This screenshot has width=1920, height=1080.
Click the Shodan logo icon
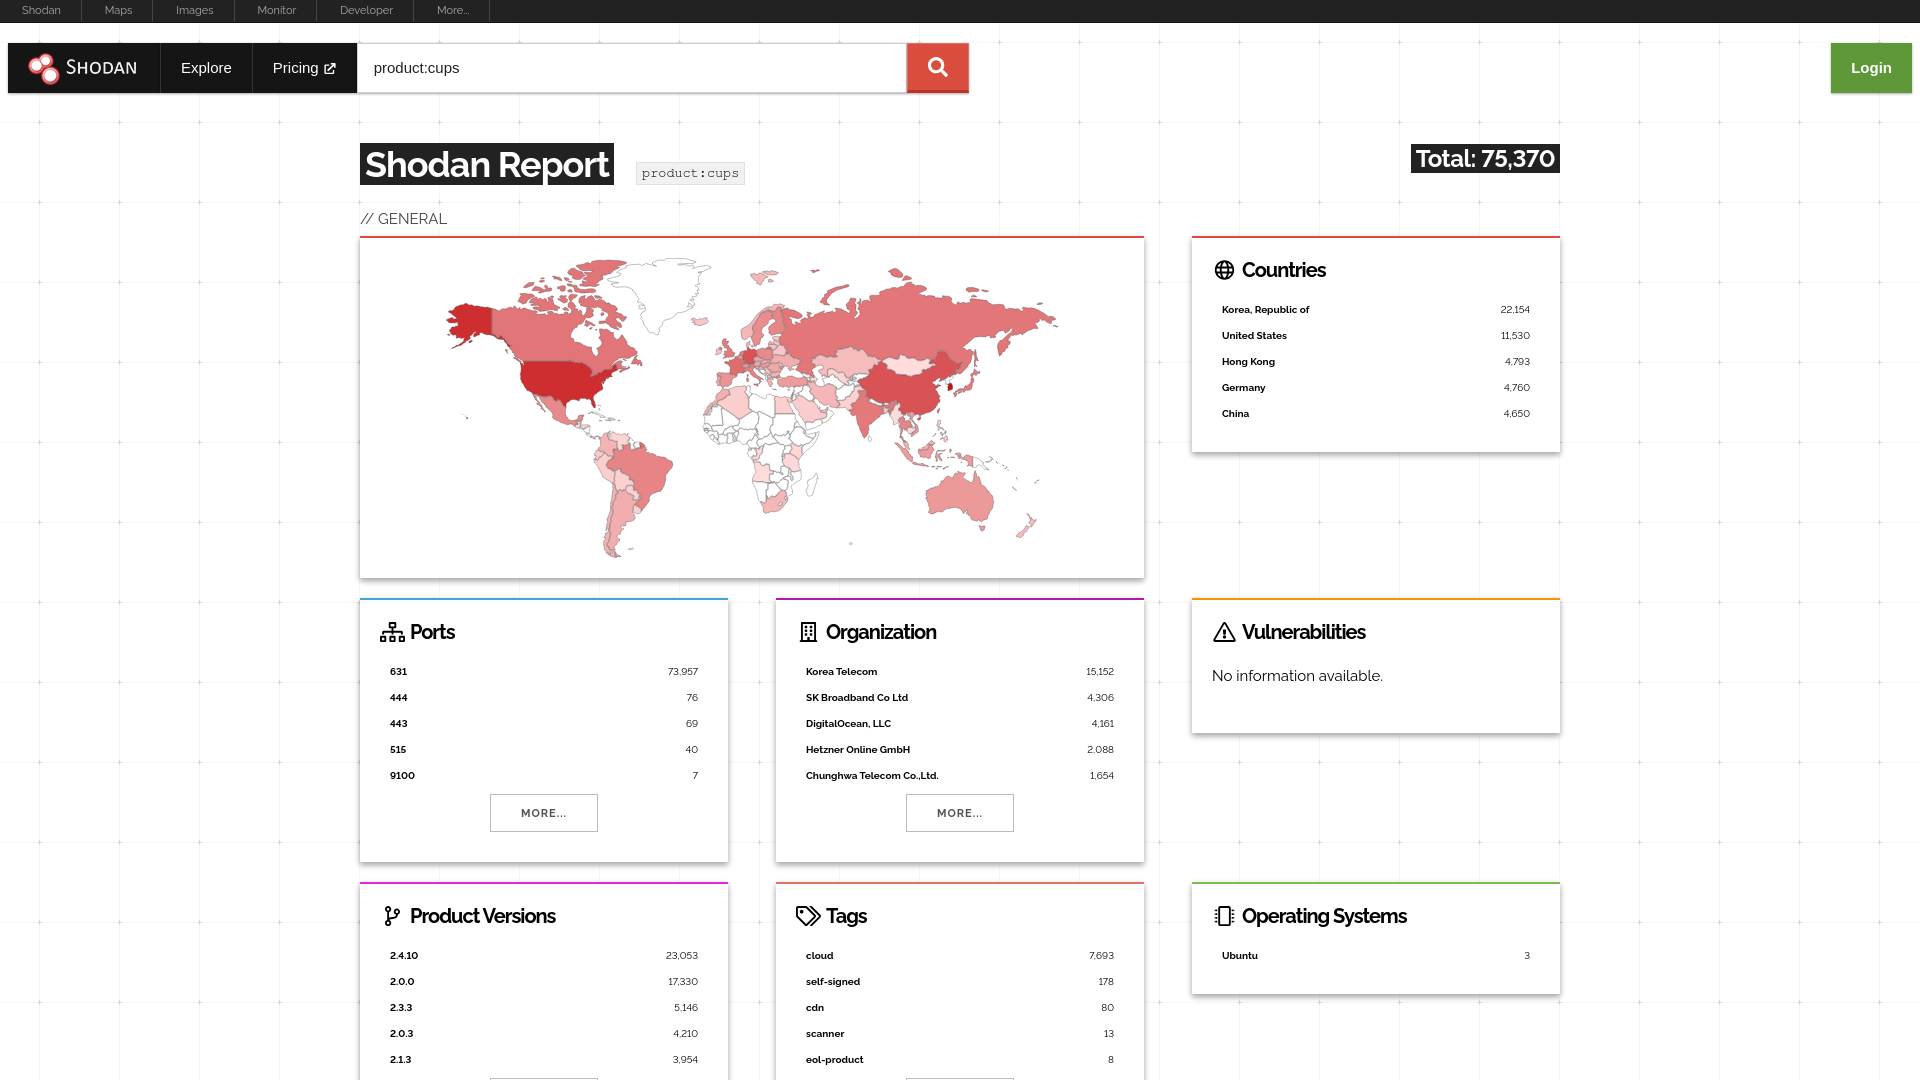coord(44,68)
